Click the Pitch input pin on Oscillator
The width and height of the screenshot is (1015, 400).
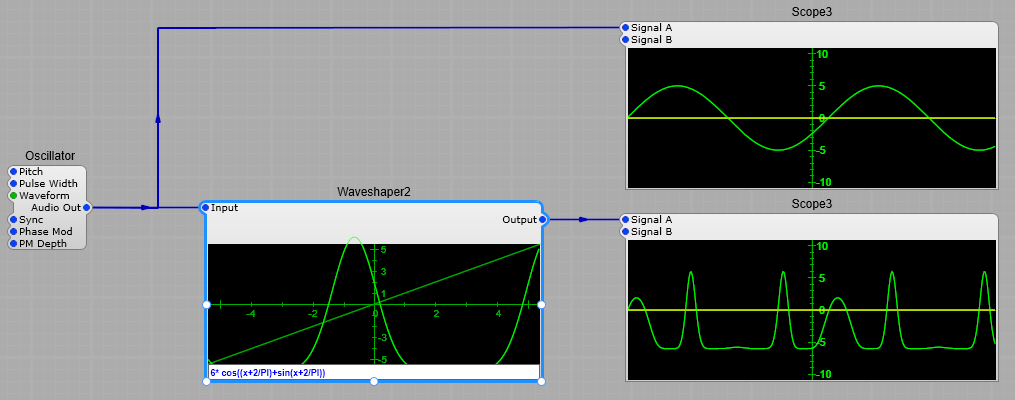click(13, 172)
